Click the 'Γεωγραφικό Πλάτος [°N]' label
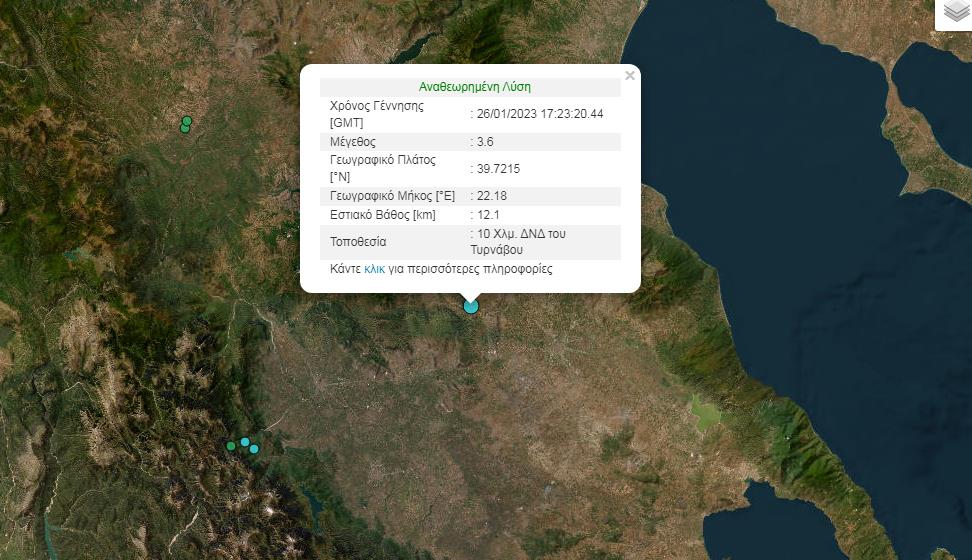The width and height of the screenshot is (972, 560). pos(382,169)
